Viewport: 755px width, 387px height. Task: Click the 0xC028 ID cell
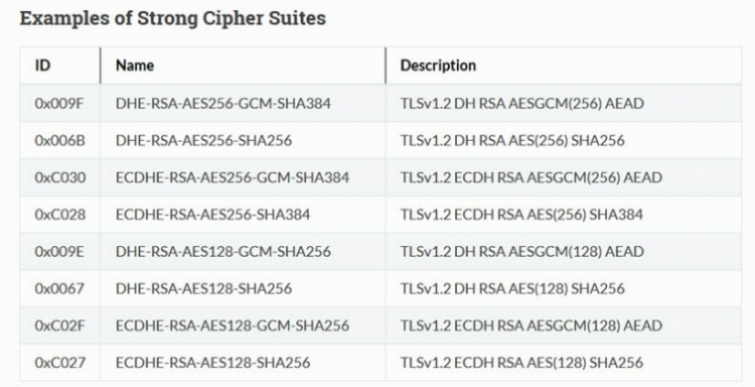(60, 215)
